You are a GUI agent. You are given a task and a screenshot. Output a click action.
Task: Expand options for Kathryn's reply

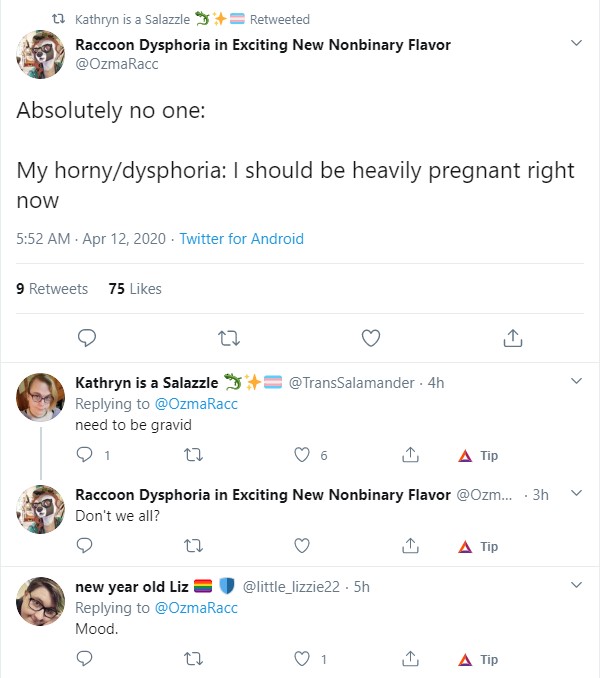coord(576,381)
